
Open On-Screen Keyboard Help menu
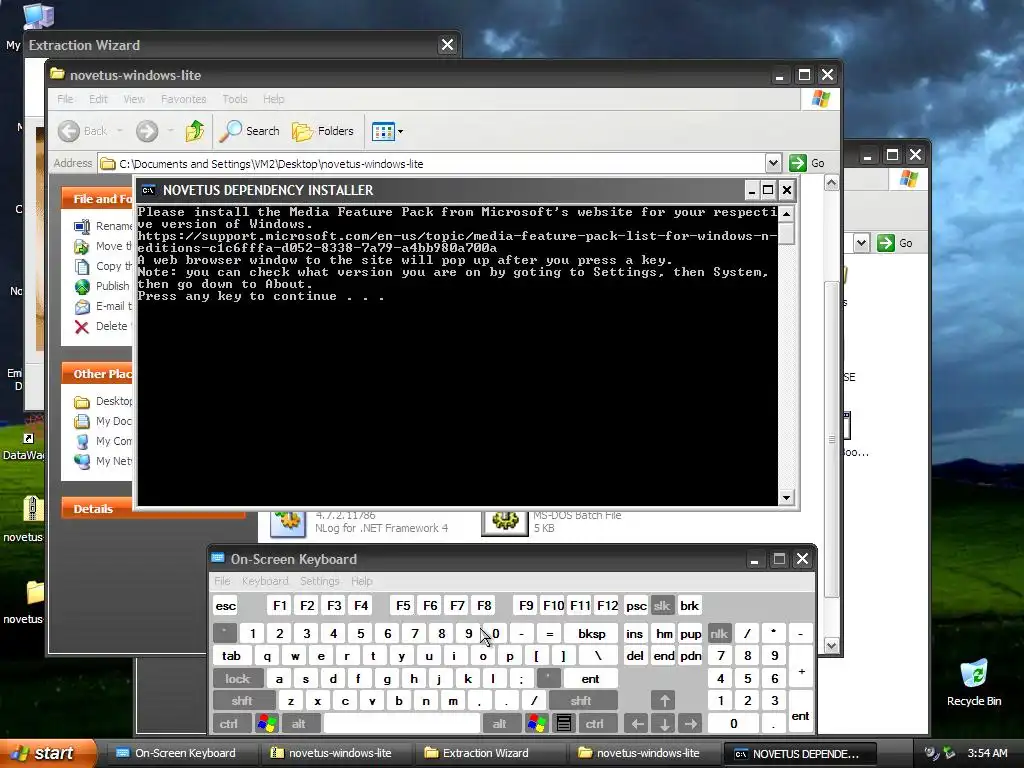click(x=361, y=581)
